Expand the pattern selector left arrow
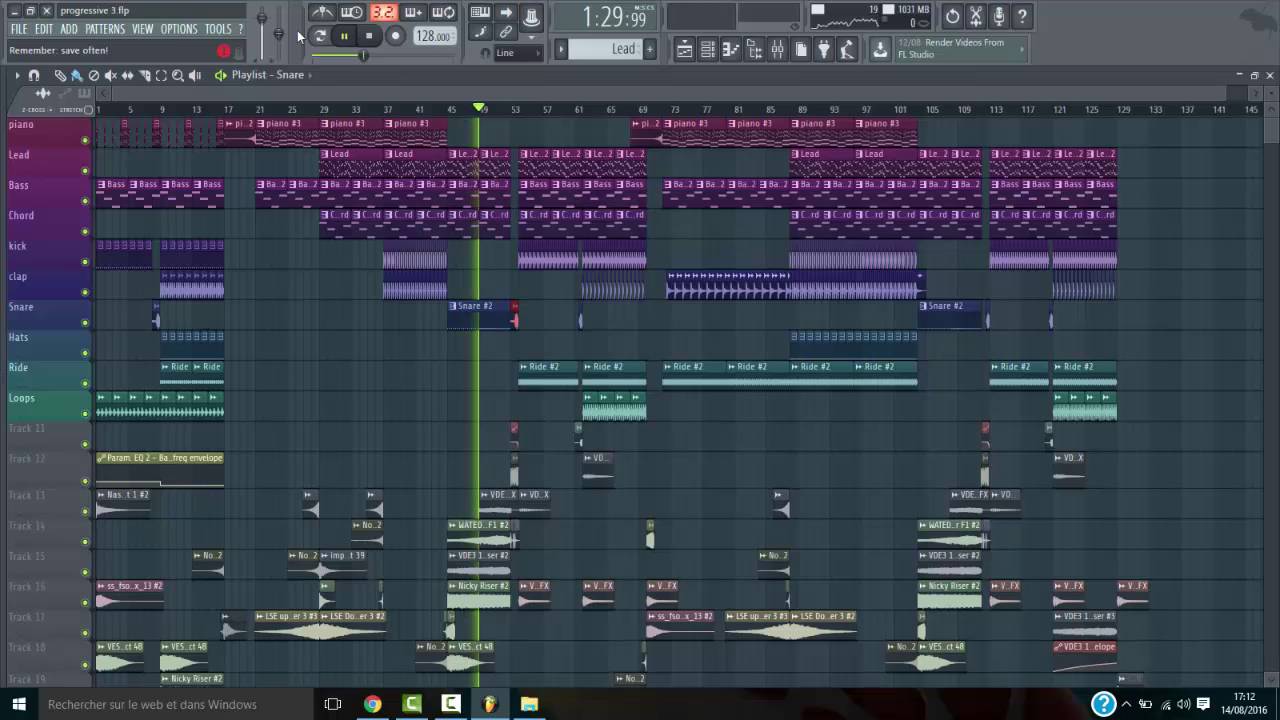Image resolution: width=1280 pixels, height=720 pixels. [x=562, y=49]
